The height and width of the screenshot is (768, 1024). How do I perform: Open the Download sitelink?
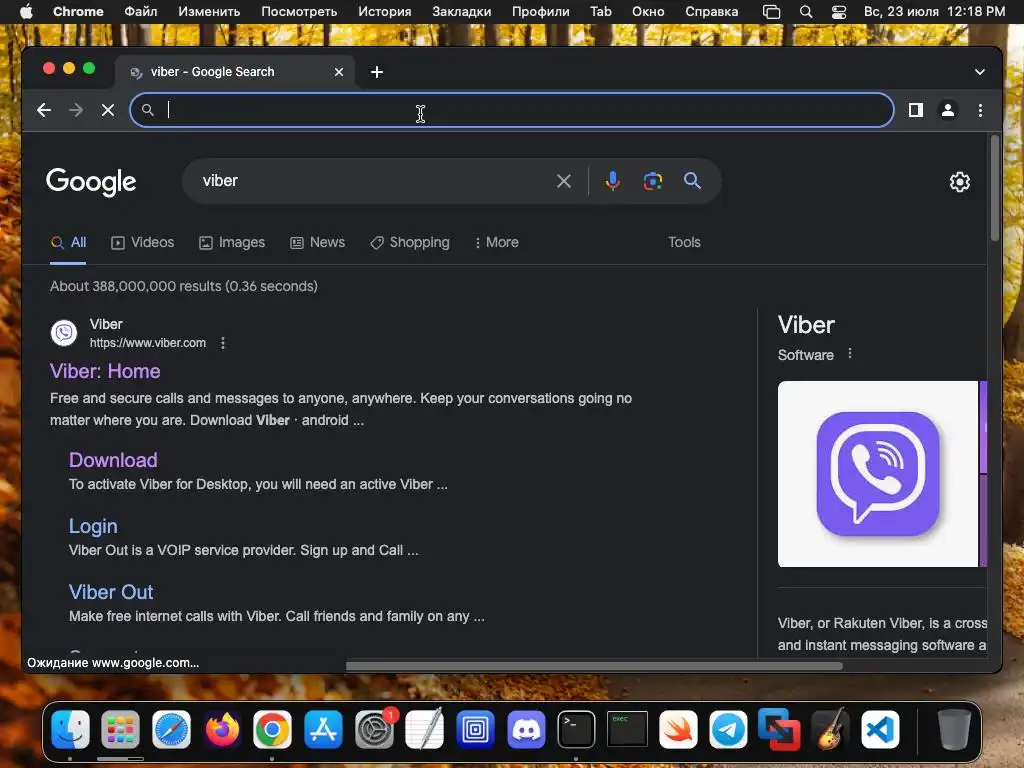pos(113,460)
